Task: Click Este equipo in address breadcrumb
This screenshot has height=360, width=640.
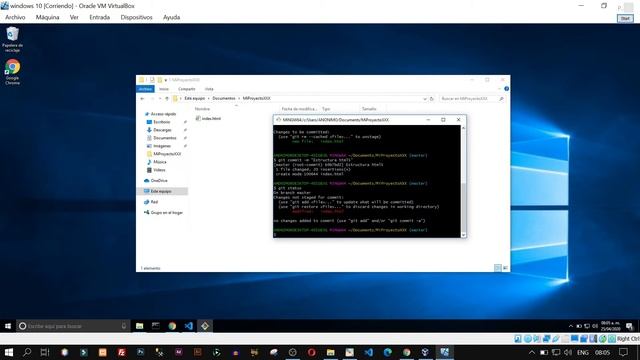Action: pyautogui.click(x=195, y=98)
